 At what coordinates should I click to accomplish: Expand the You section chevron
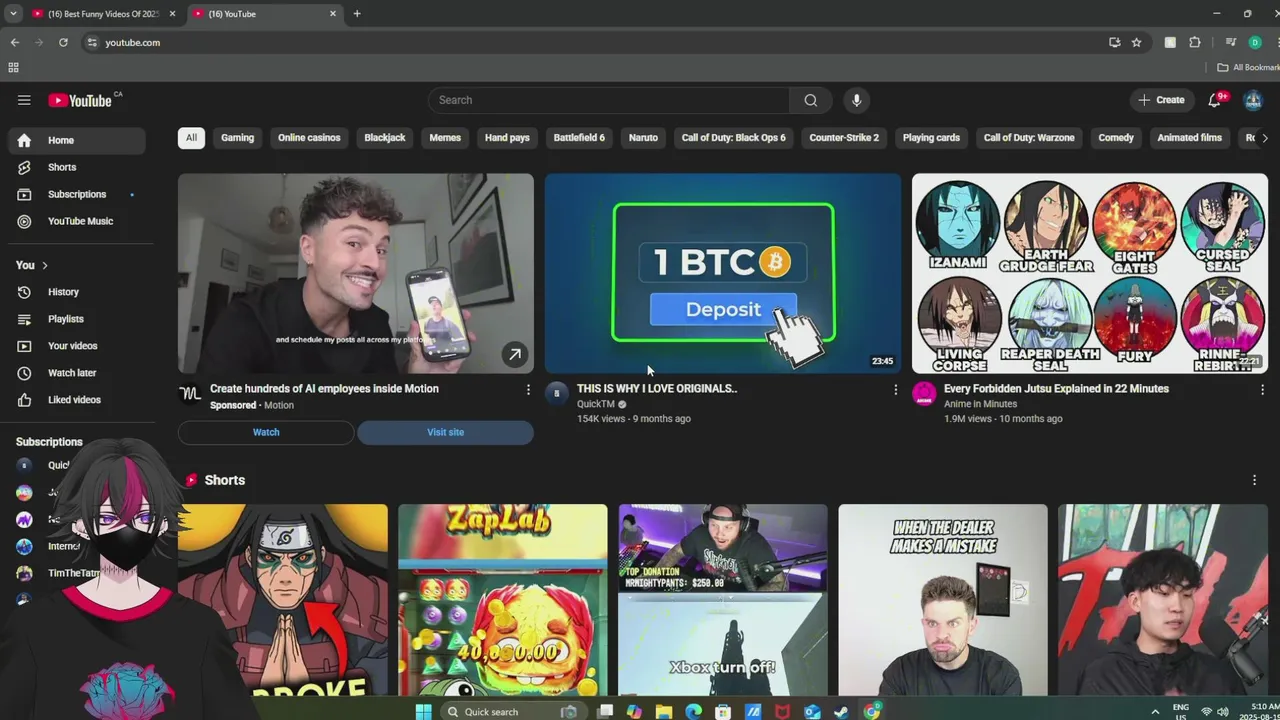(x=44, y=265)
